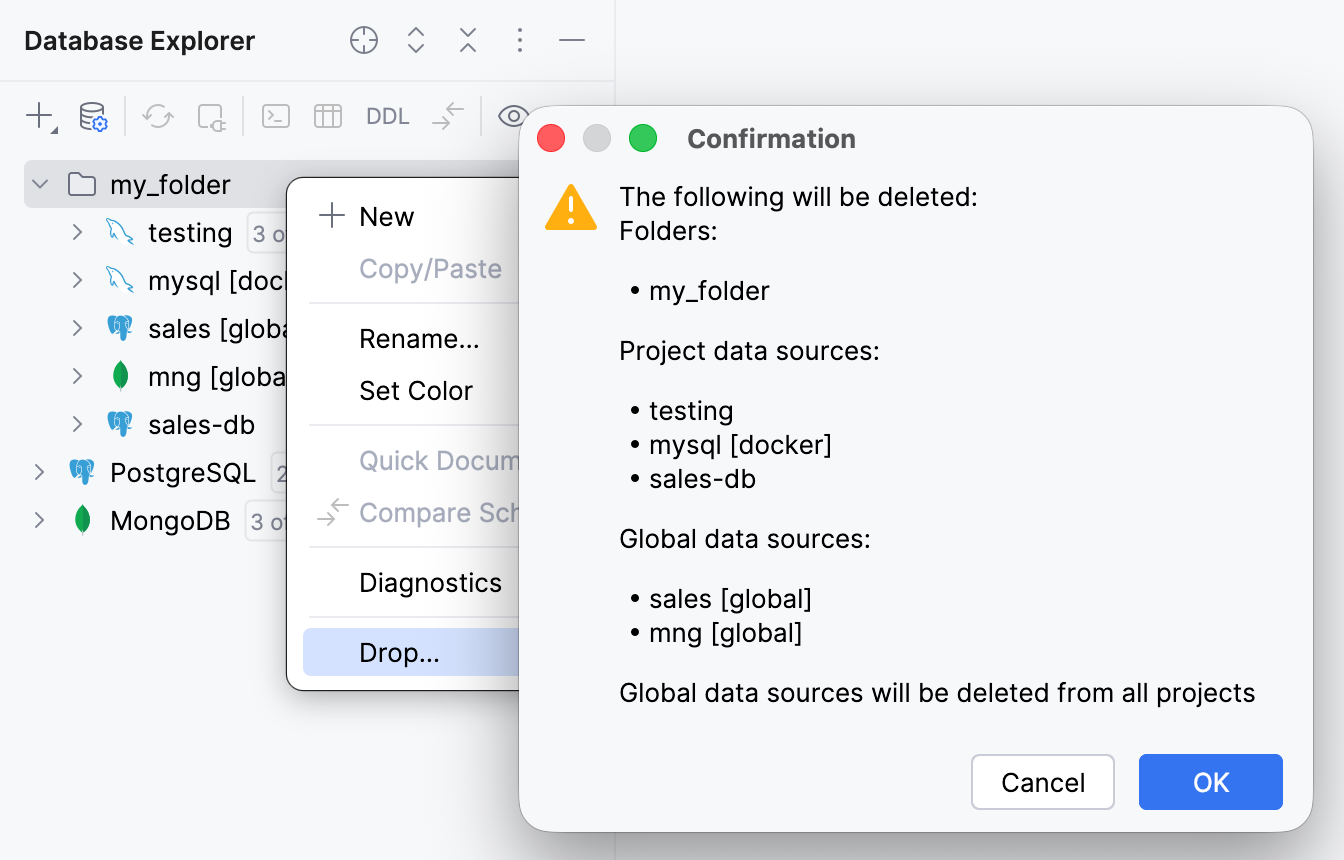1344x860 pixels.
Task: Click the elephant icon of PostgreSQL node
Action: pos(82,472)
